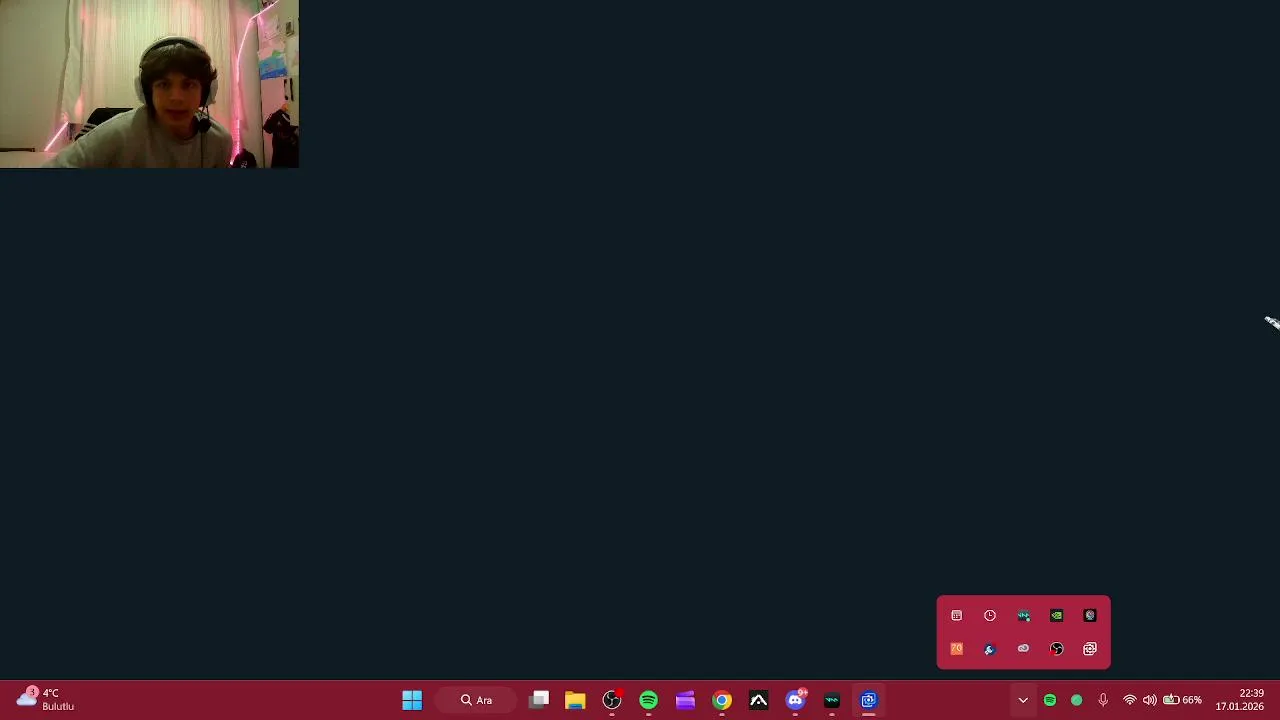Viewport: 1280px width, 720px height.
Task: Launch File Explorer from the taskbar
Action: 575,700
